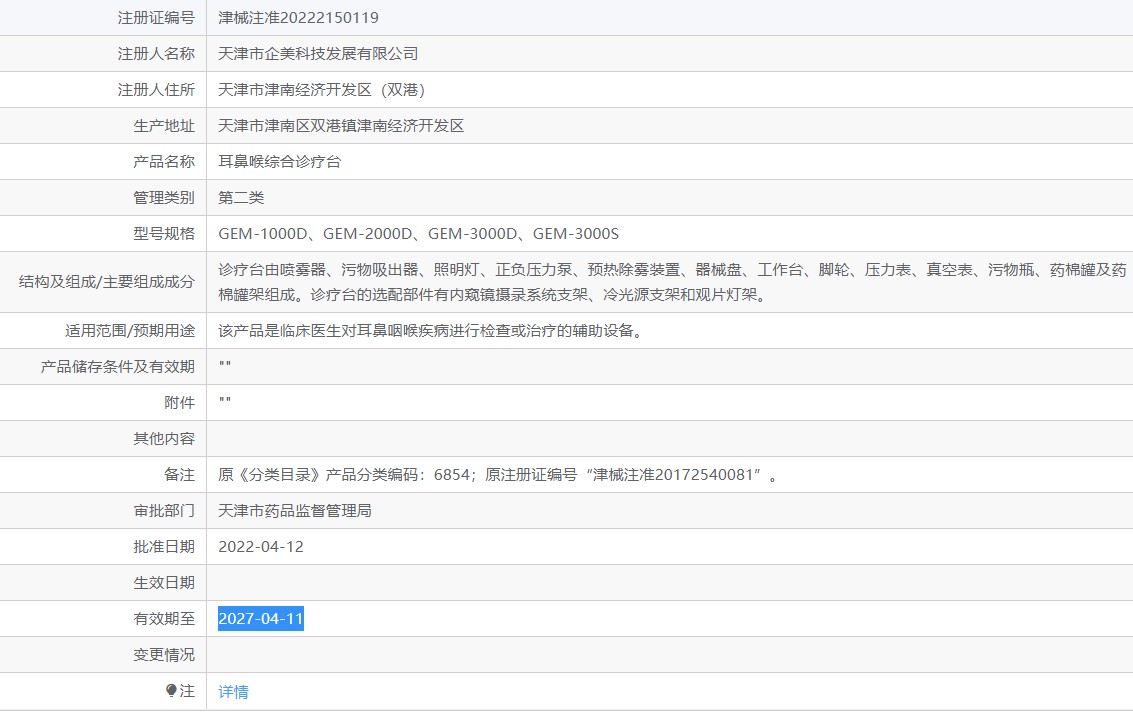This screenshot has height=718, width=1133.
Task: Click approving department 天津市药品监督管理局
Action: click(295, 511)
